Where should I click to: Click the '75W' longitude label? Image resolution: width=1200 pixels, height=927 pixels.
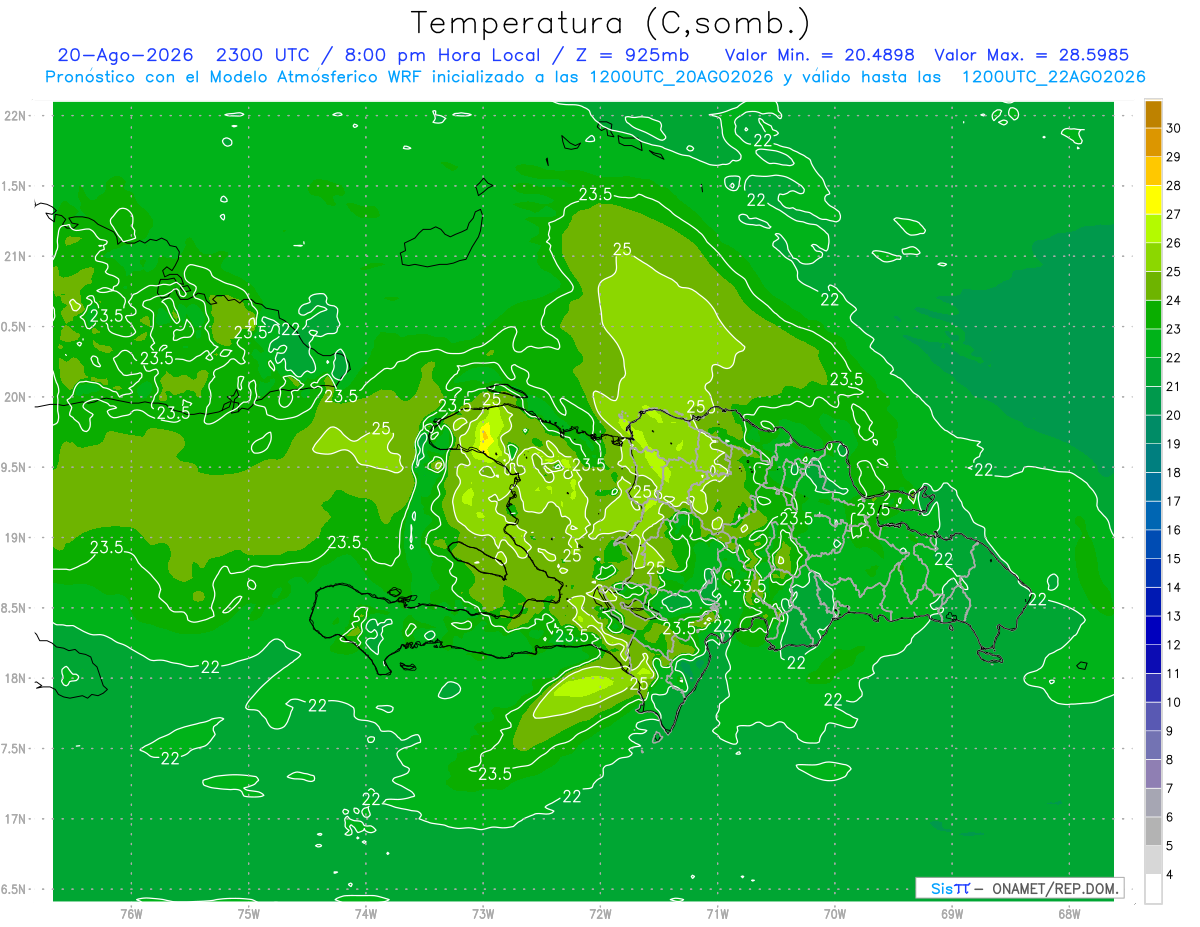(249, 914)
